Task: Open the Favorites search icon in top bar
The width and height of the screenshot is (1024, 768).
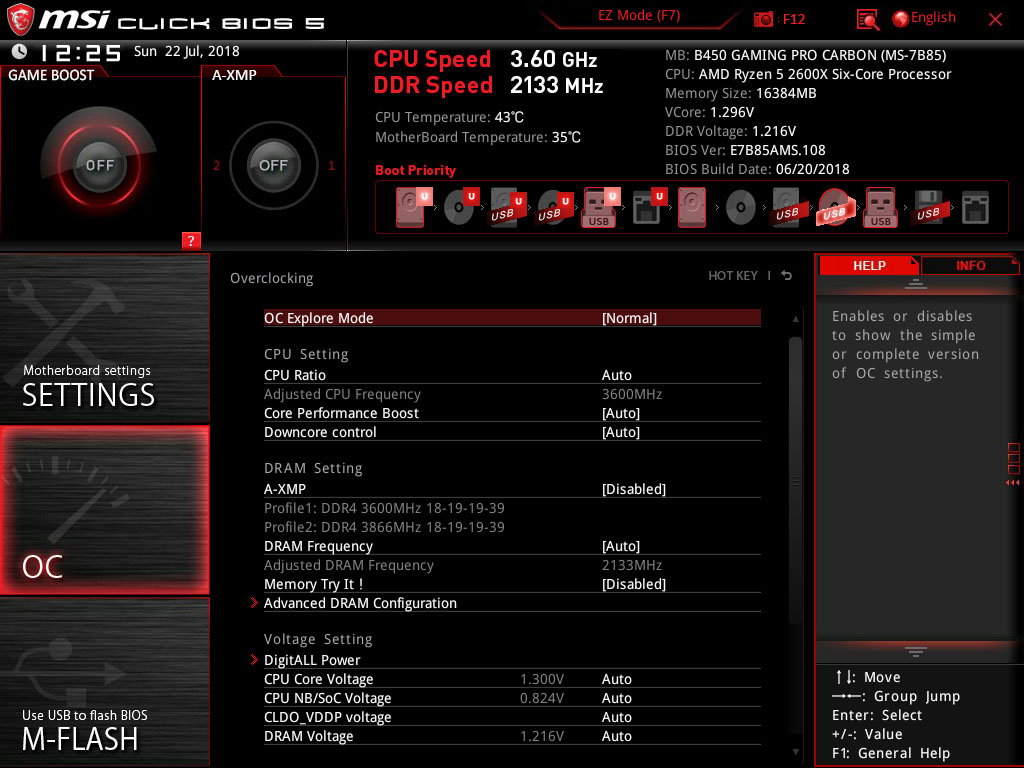Action: pyautogui.click(x=866, y=18)
